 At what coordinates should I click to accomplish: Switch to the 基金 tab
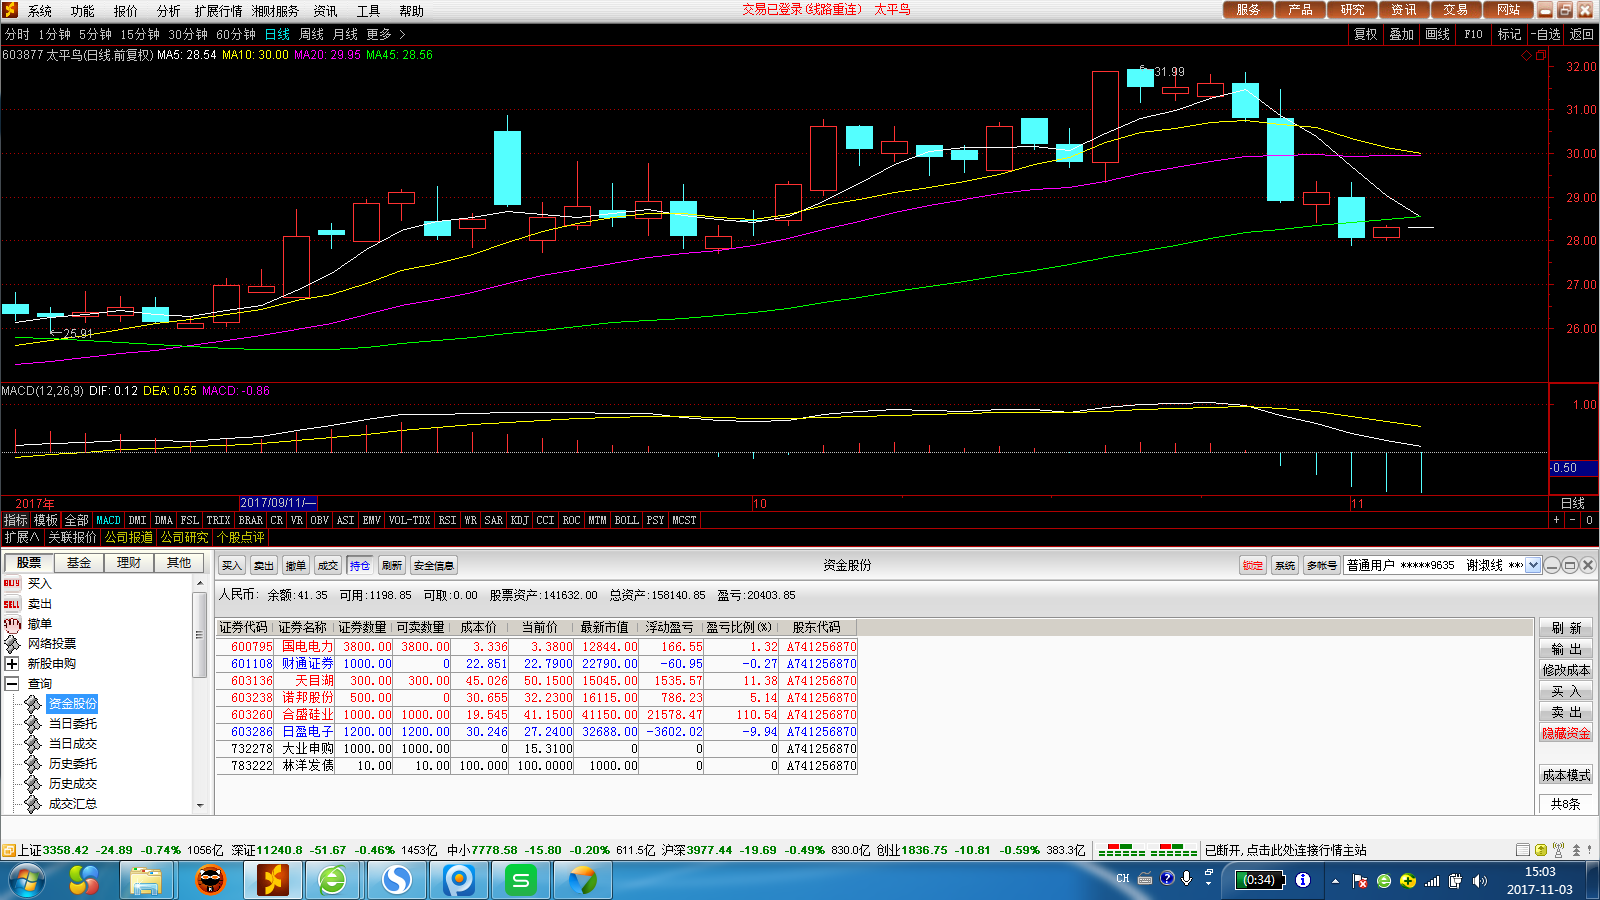pos(79,563)
